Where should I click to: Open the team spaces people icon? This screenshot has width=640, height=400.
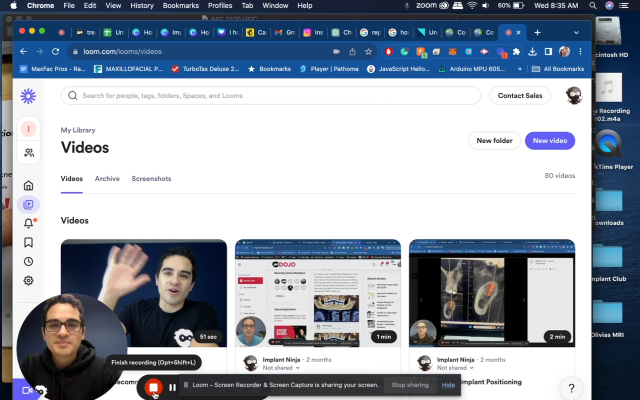click(x=29, y=152)
